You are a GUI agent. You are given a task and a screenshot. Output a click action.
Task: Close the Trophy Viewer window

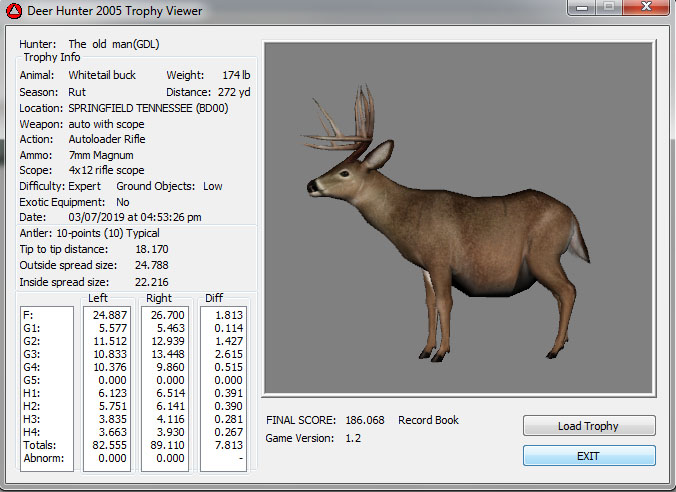pos(644,9)
